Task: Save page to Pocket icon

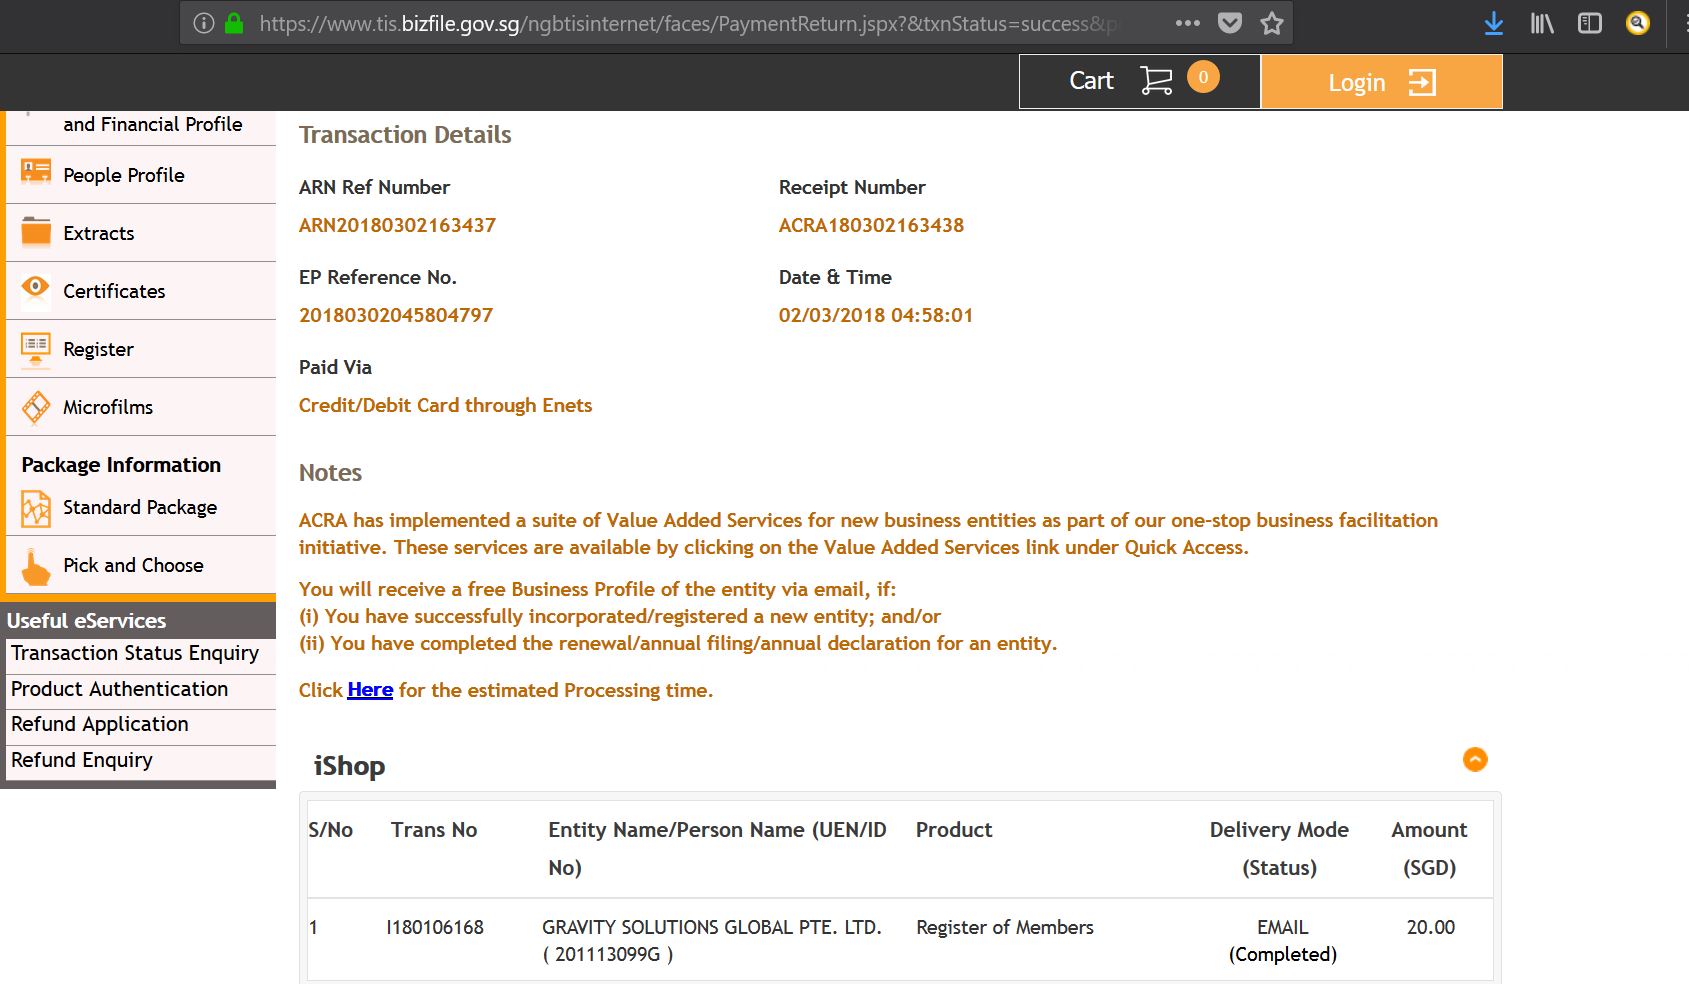Action: pos(1230,23)
